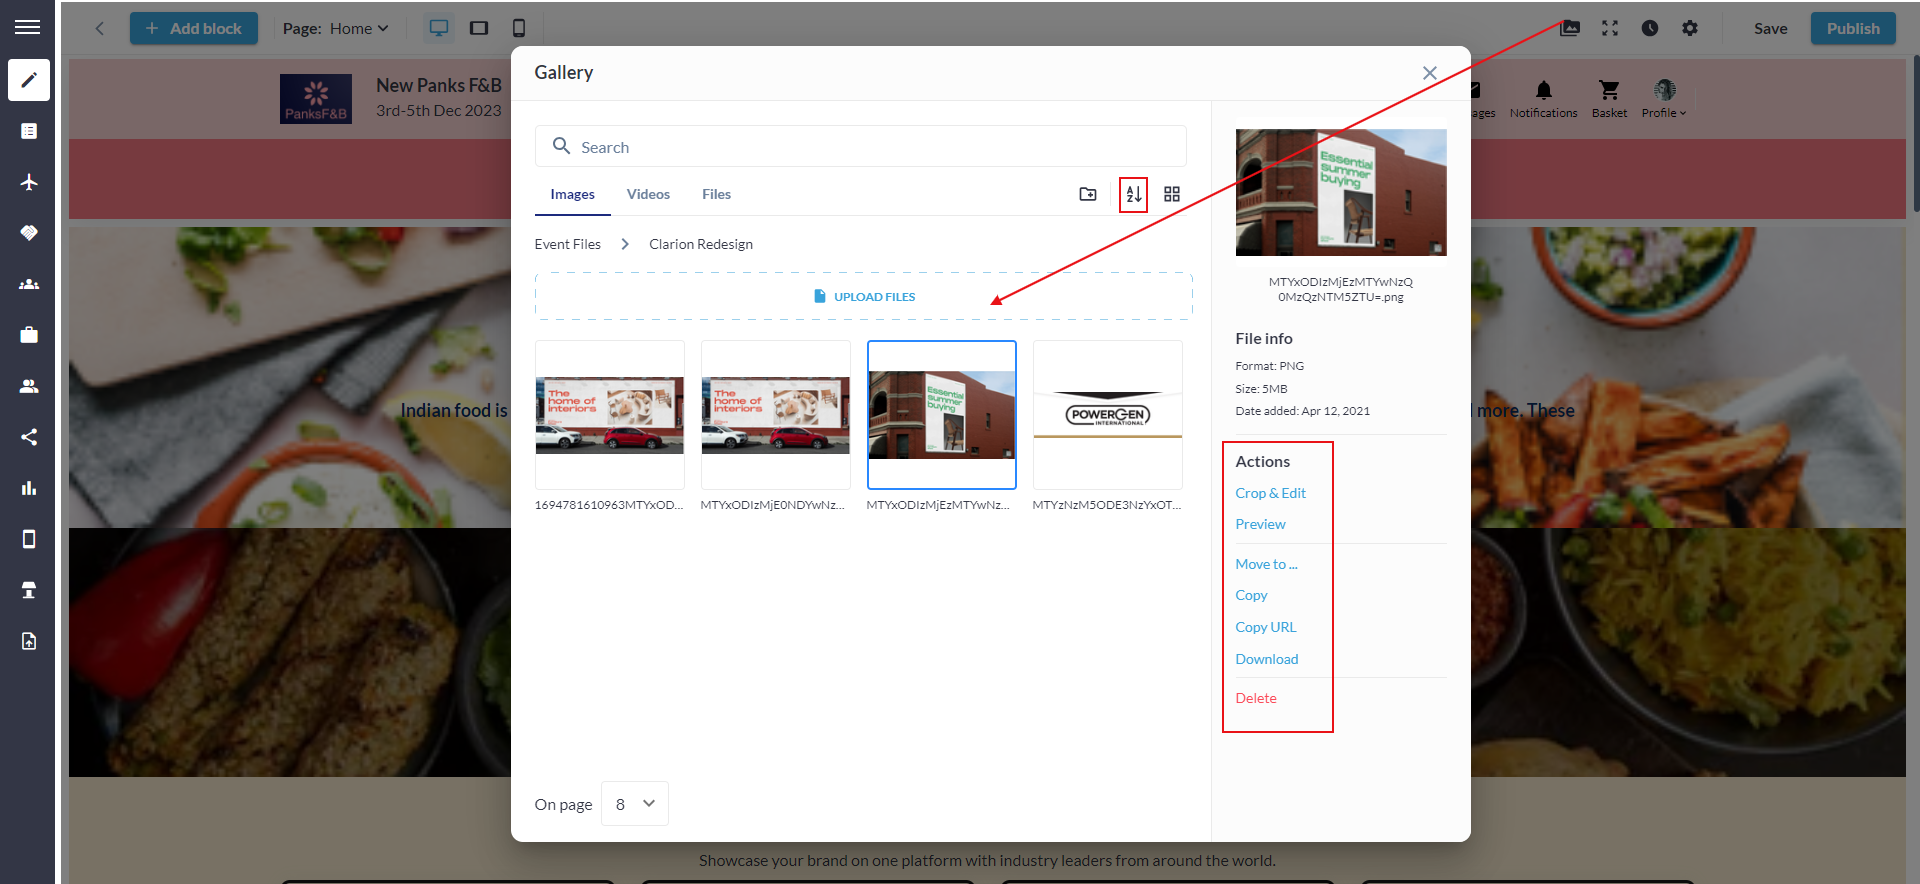Screen dimensions: 1920x884
Task: Select the POWERGEN logo thumbnail
Action: (x=1108, y=415)
